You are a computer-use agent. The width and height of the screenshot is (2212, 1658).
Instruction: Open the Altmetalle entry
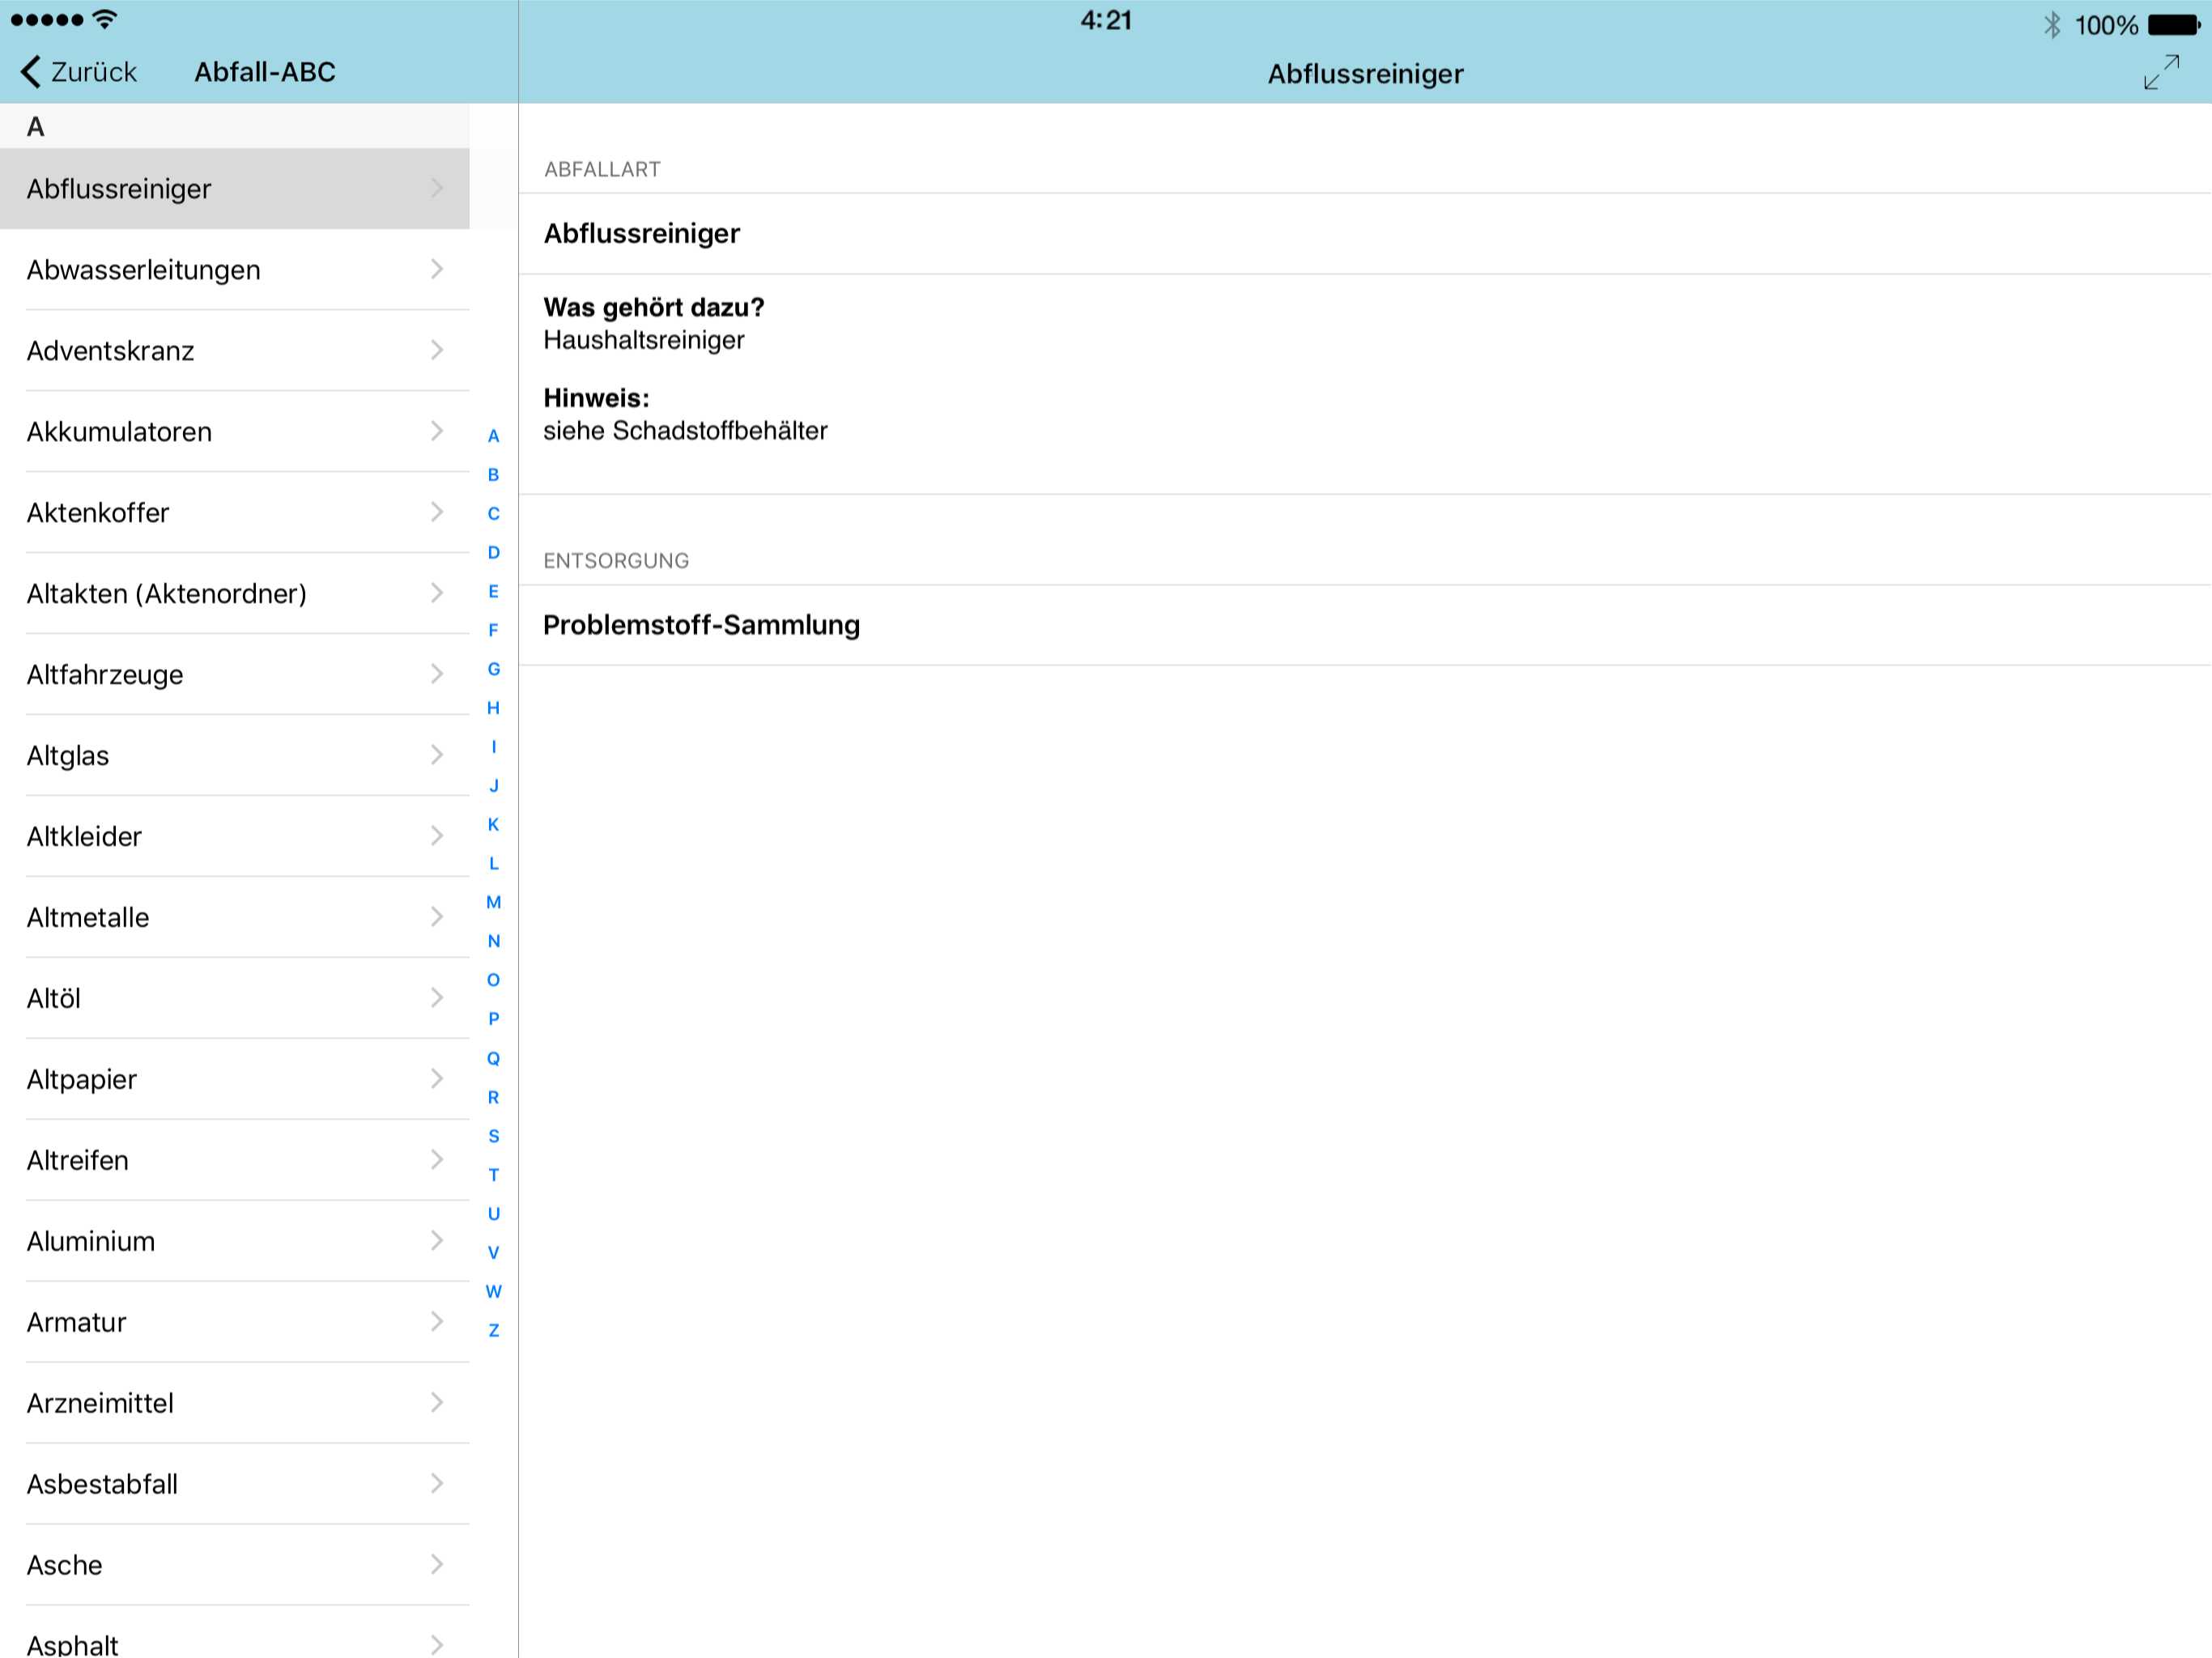[234, 918]
